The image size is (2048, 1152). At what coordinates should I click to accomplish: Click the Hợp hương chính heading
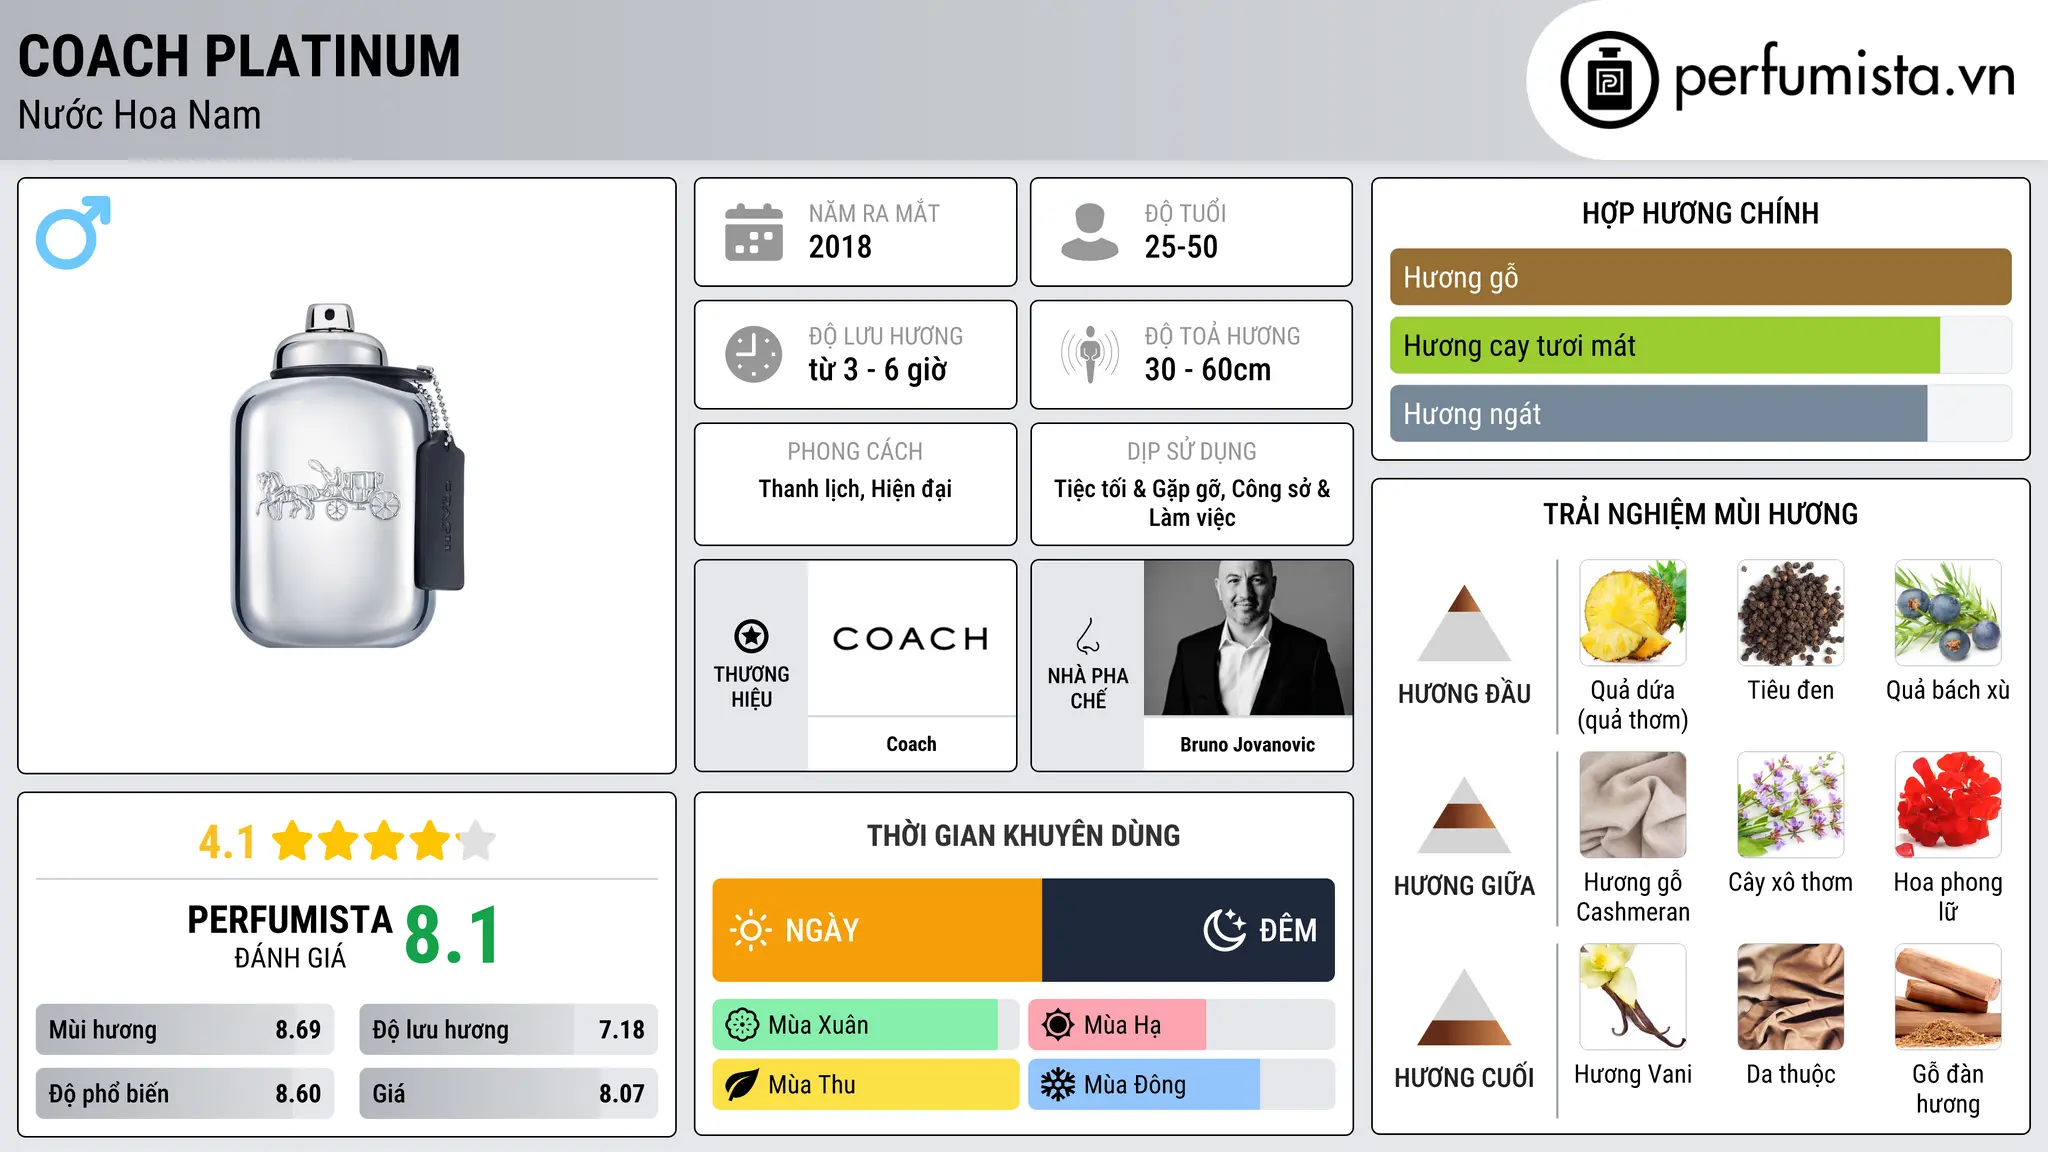point(1700,213)
